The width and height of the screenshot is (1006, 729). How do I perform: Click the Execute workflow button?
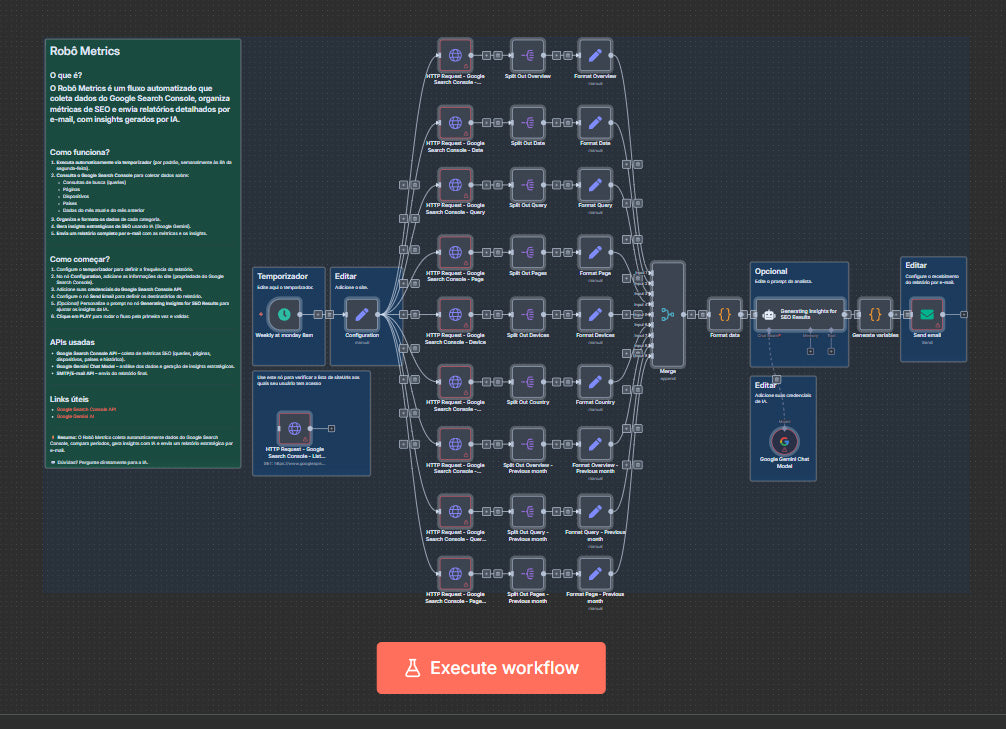tap(491, 668)
